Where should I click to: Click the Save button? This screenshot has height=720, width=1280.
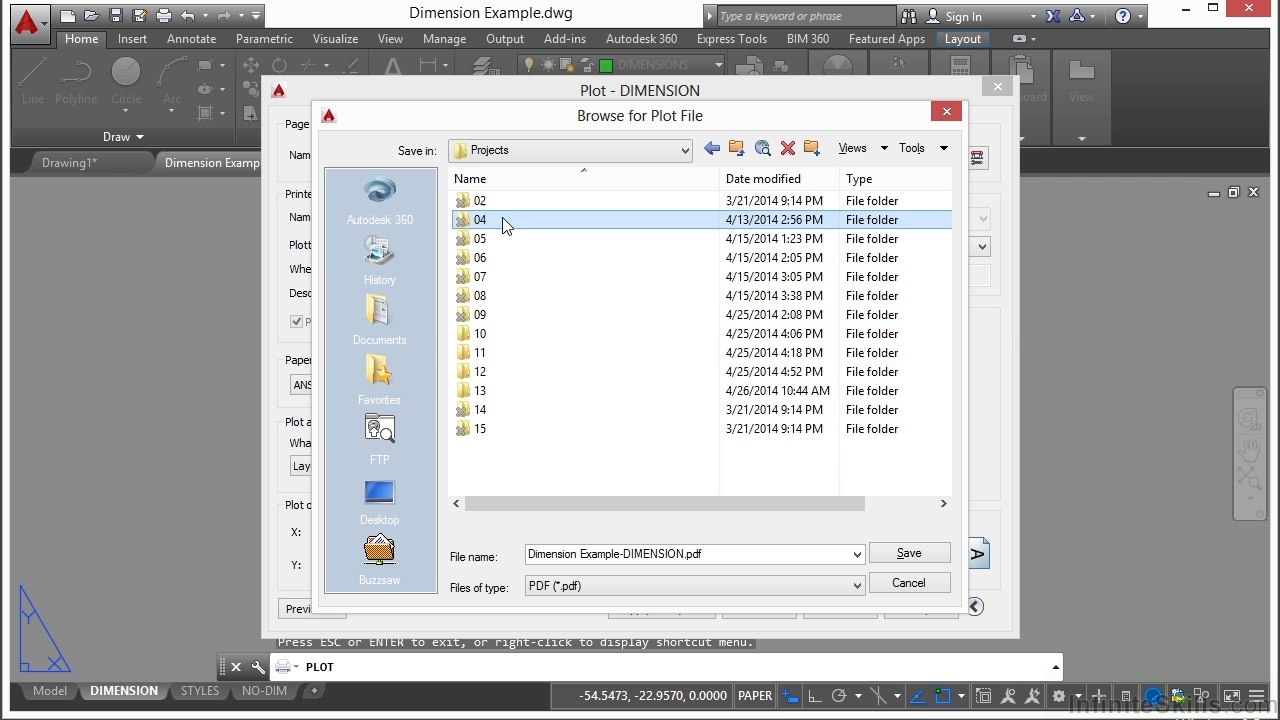coord(909,553)
